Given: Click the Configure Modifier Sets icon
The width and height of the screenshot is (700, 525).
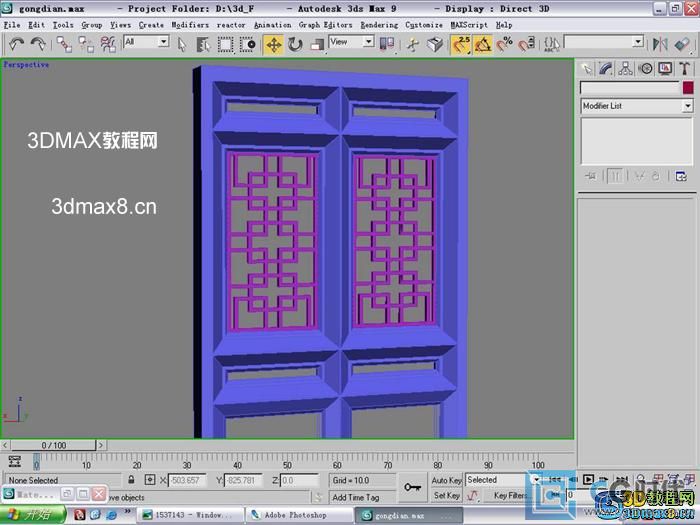Looking at the screenshot, I should pos(681,176).
